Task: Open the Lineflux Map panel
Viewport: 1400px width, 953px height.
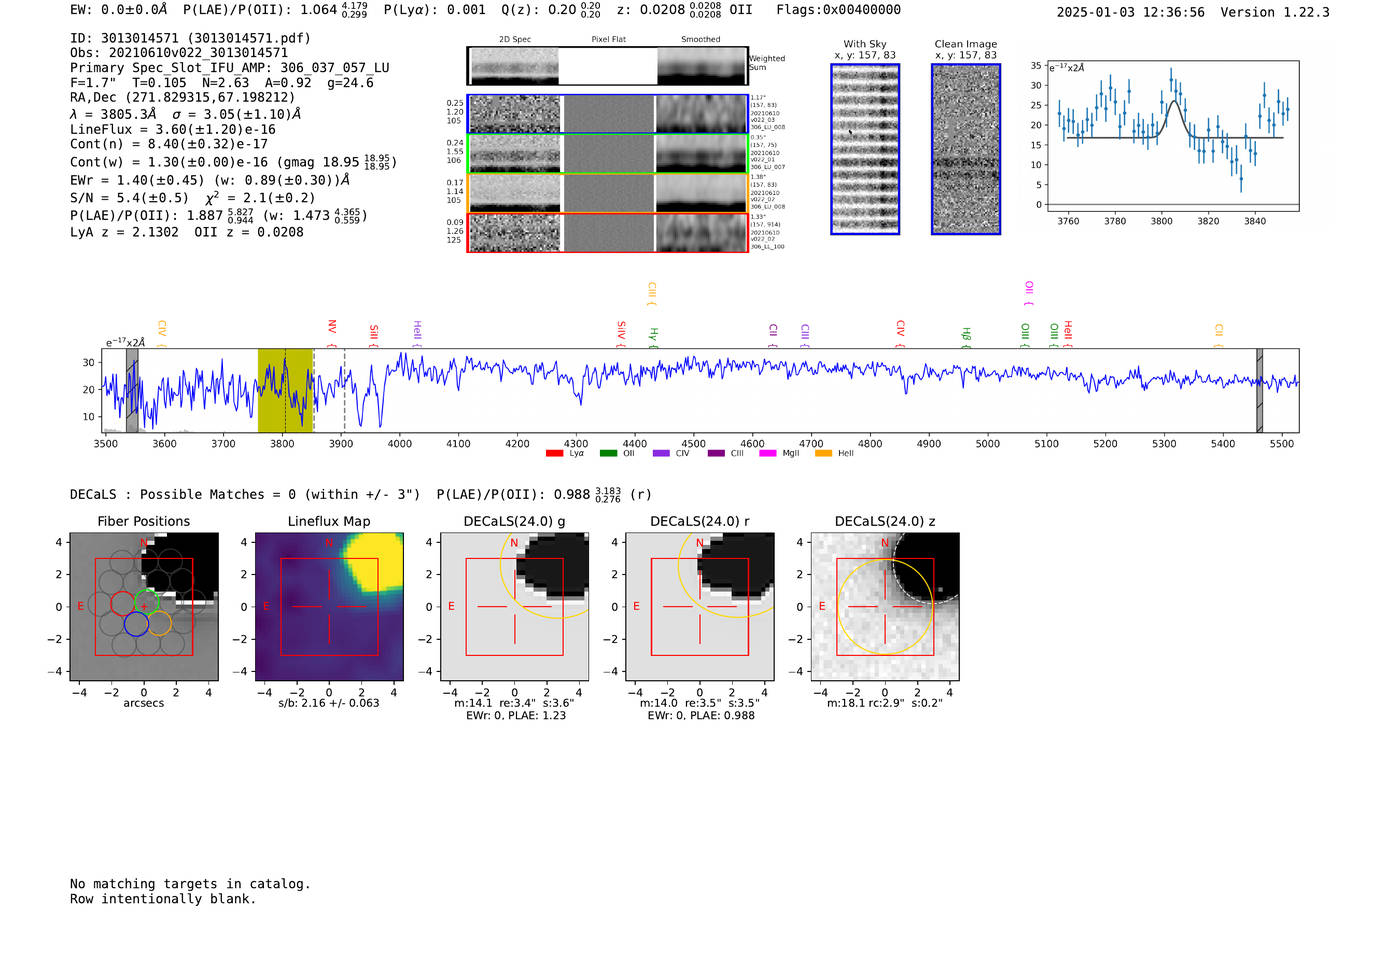Action: [x=329, y=606]
